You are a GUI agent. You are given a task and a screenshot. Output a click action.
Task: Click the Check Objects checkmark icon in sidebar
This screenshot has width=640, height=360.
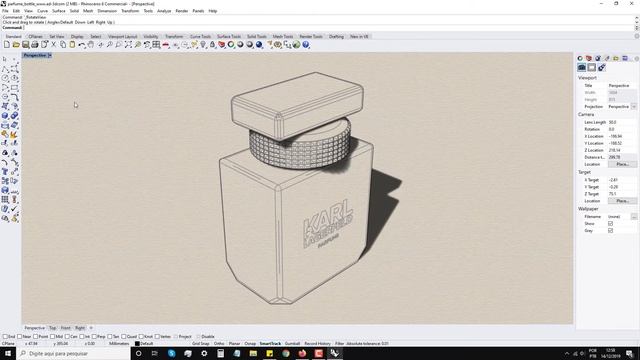pyautogui.click(x=15, y=209)
